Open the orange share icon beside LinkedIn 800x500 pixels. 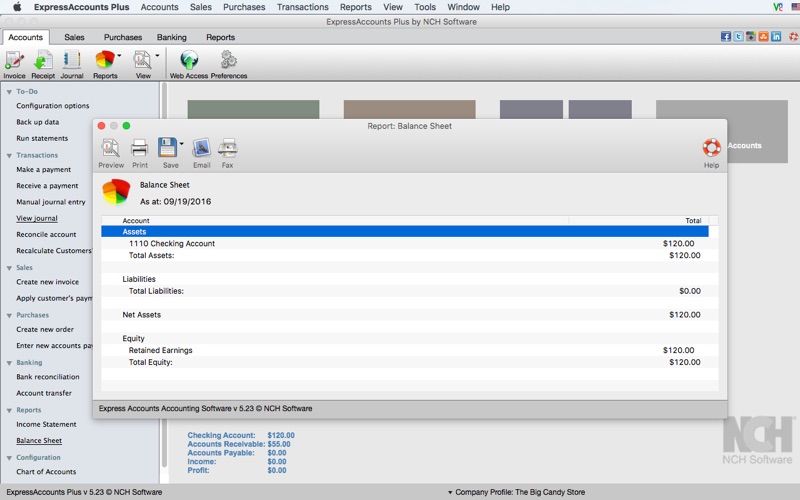pyautogui.click(x=763, y=37)
